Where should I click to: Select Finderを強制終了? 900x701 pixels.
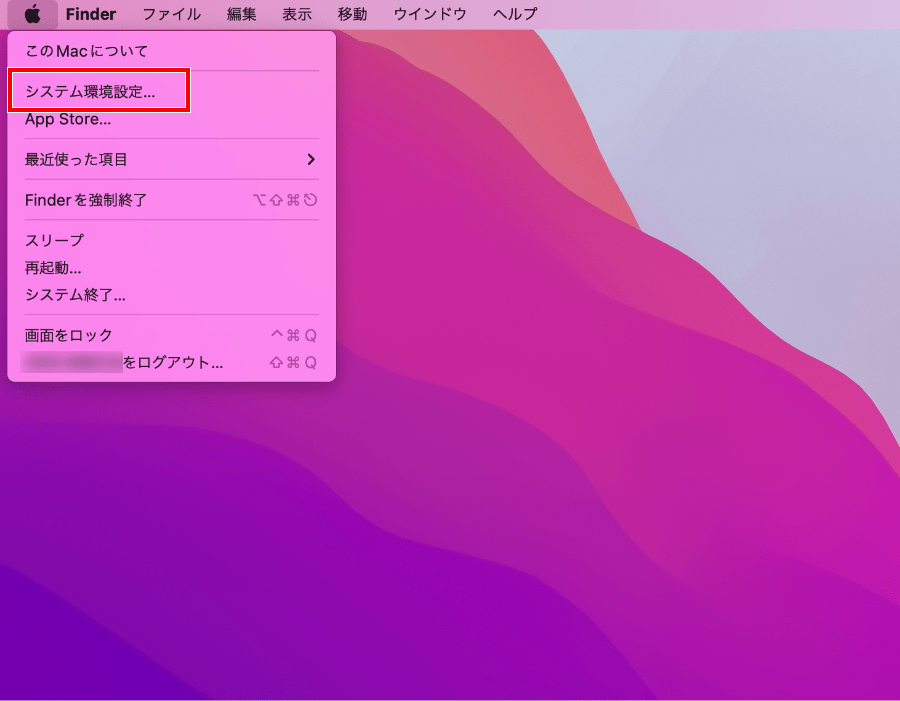(172, 200)
